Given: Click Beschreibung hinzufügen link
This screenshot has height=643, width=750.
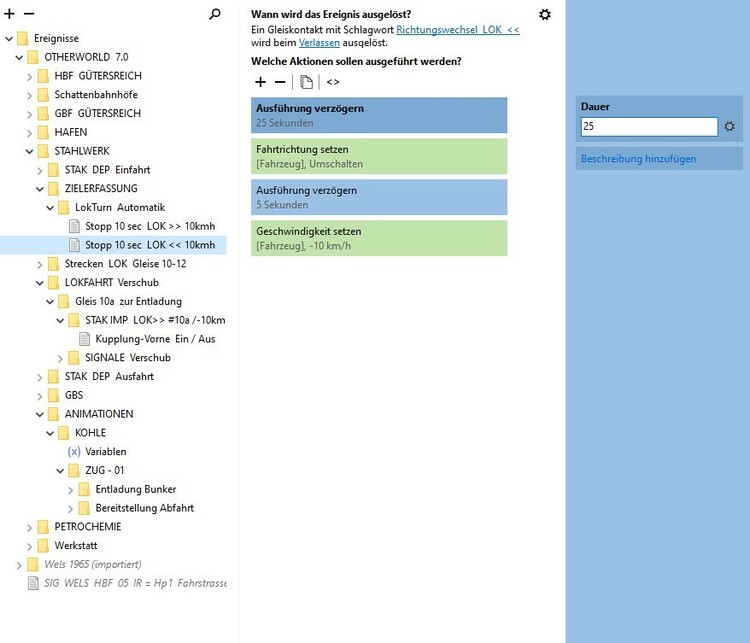Looking at the screenshot, I should point(638,159).
